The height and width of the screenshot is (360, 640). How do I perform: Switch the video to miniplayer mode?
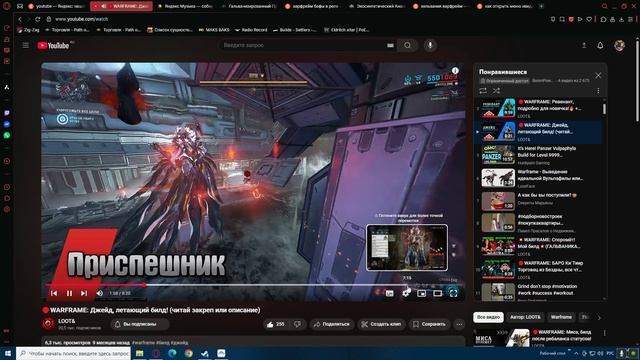(x=422, y=293)
